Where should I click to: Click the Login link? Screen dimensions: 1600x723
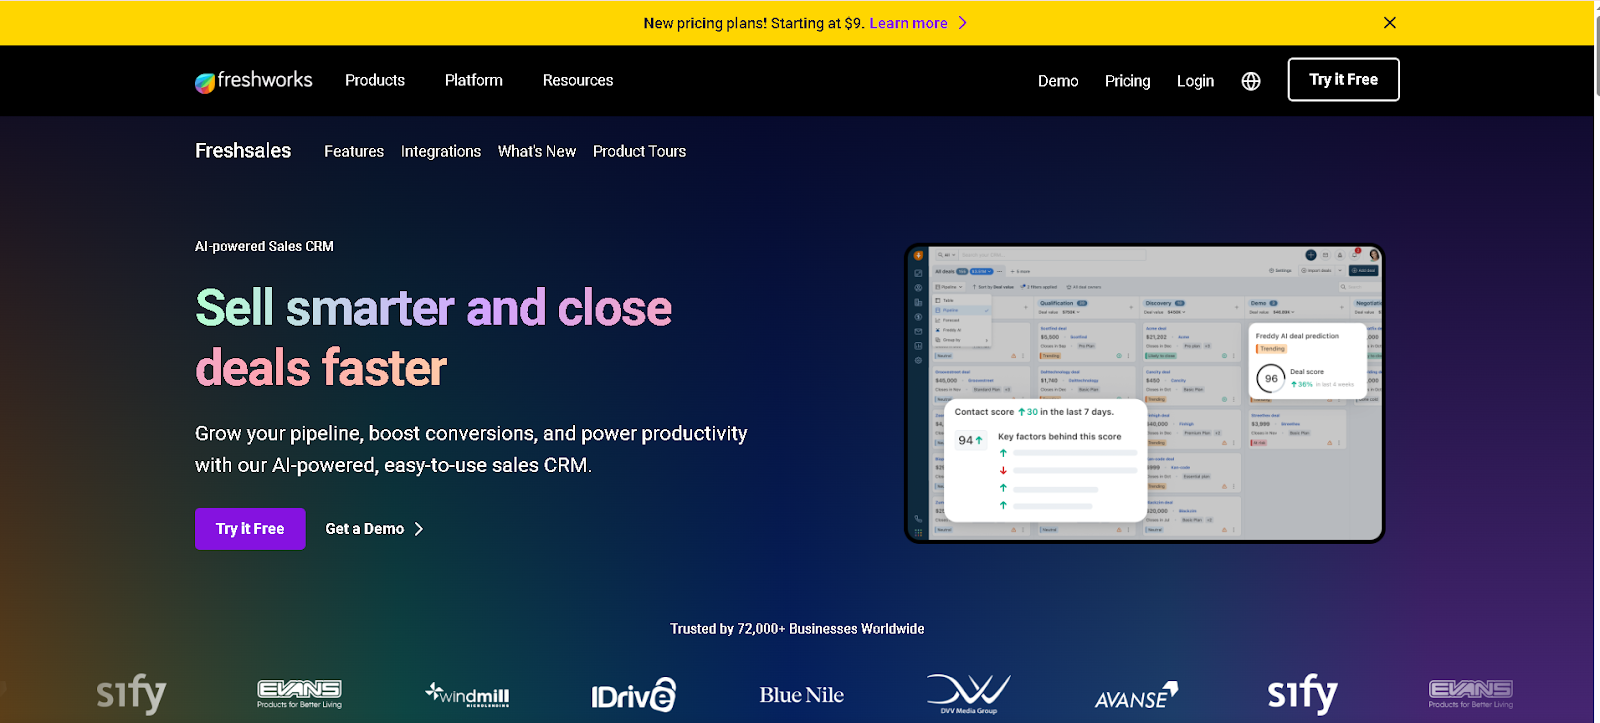pyautogui.click(x=1195, y=81)
